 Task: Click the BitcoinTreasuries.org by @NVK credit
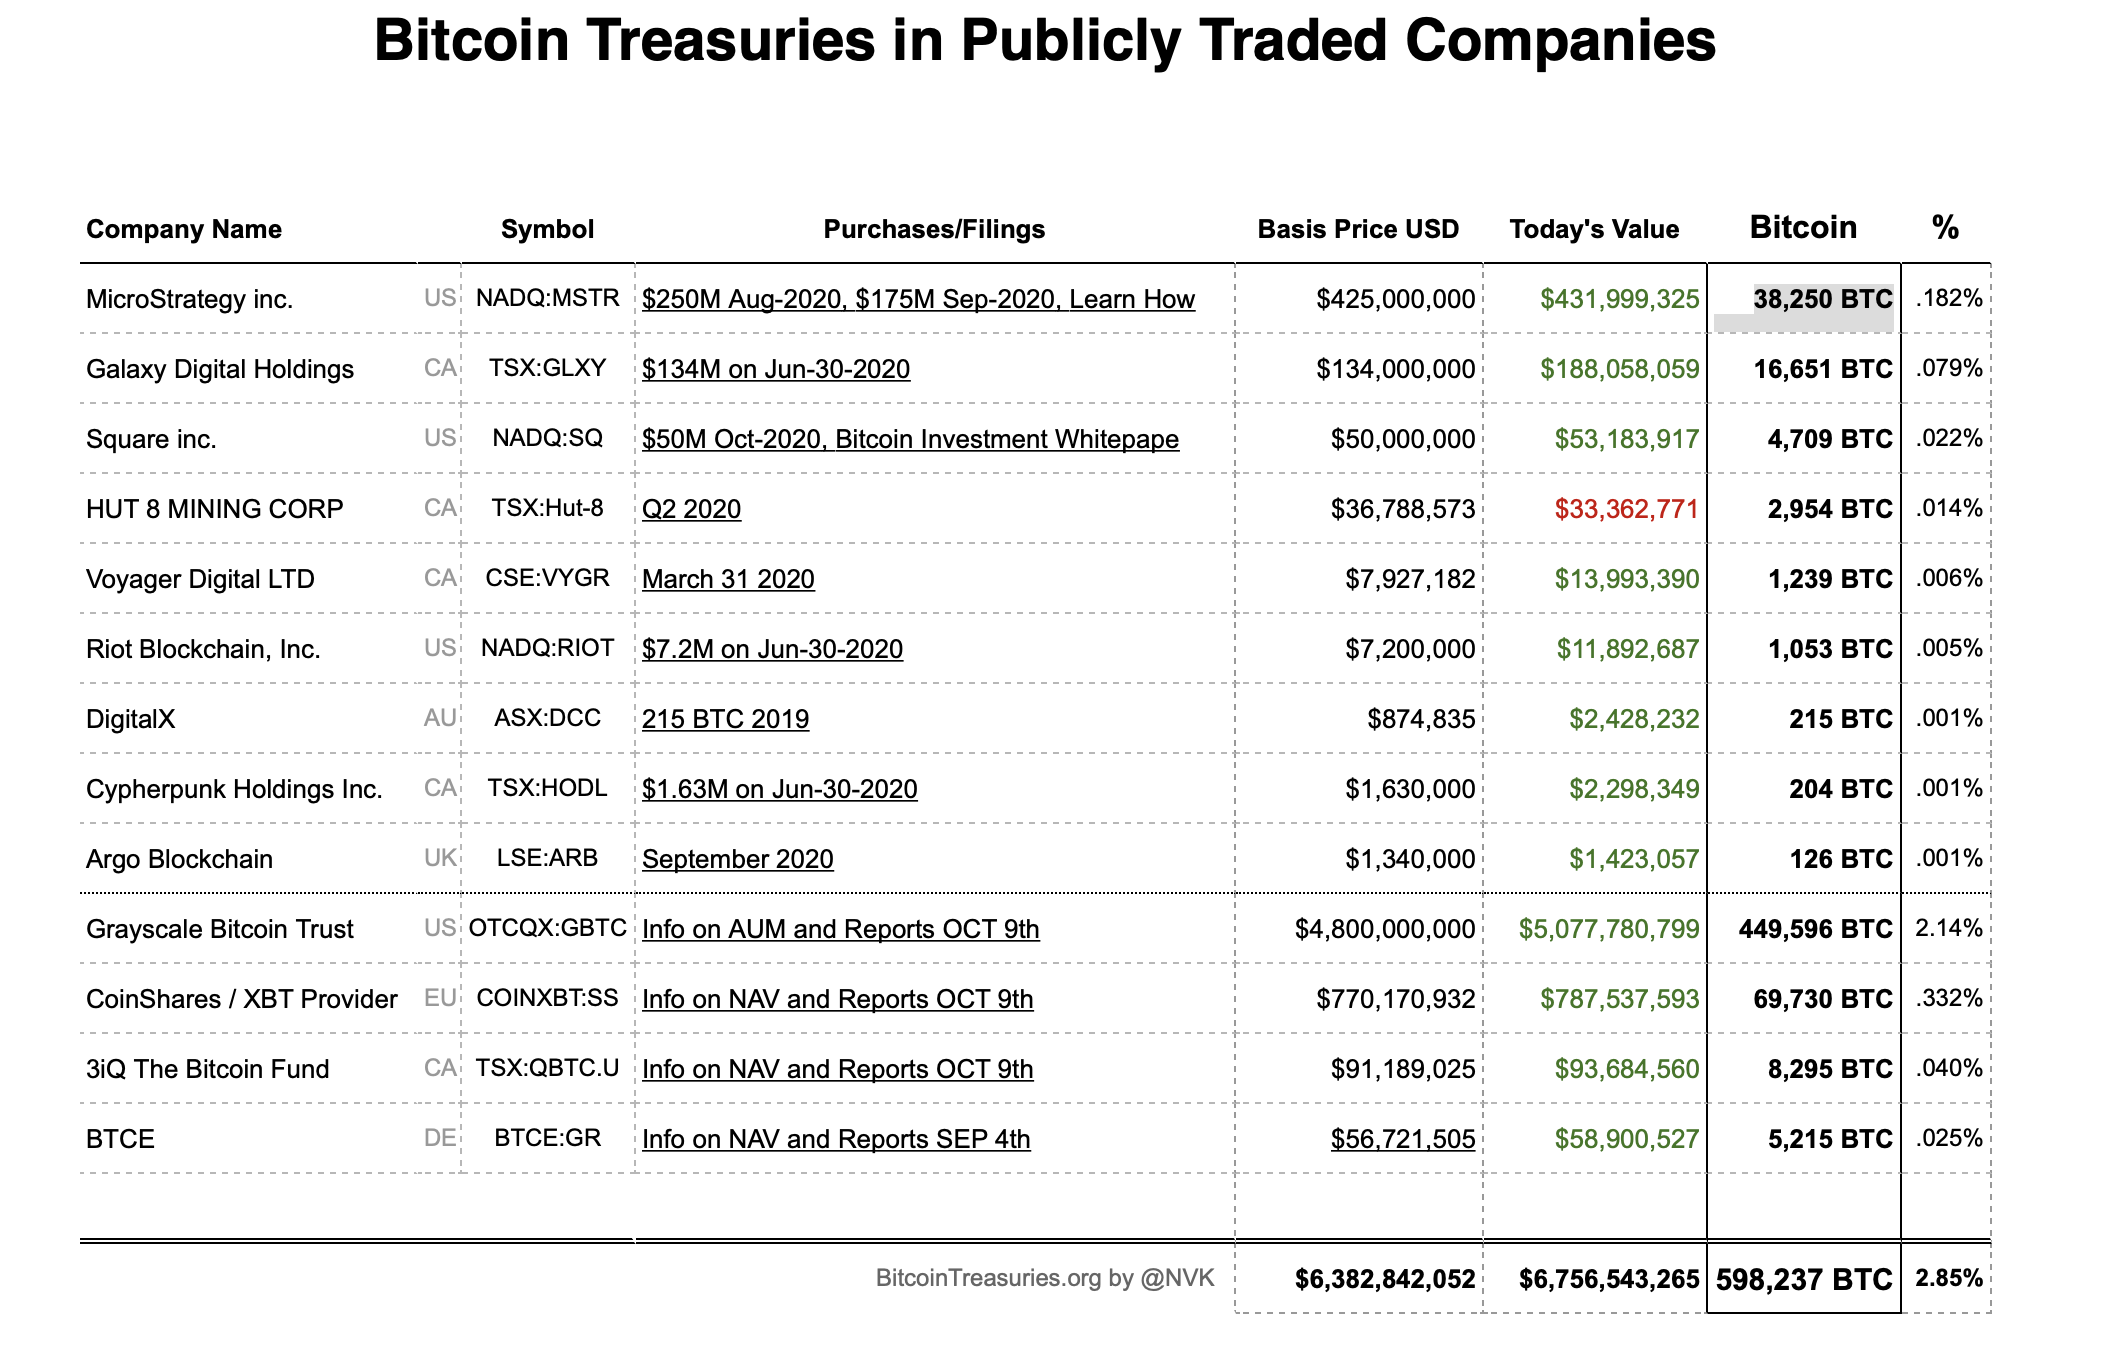pos(1045,1277)
